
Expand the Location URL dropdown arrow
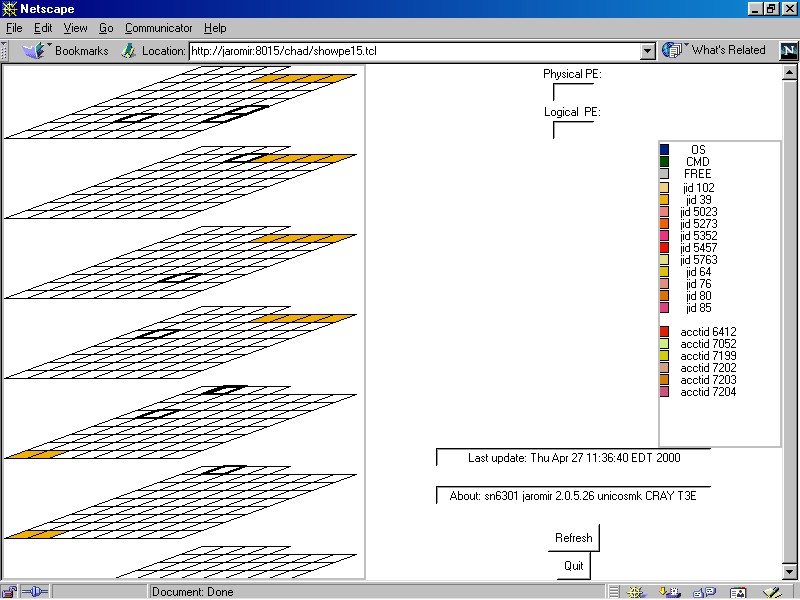click(x=648, y=51)
